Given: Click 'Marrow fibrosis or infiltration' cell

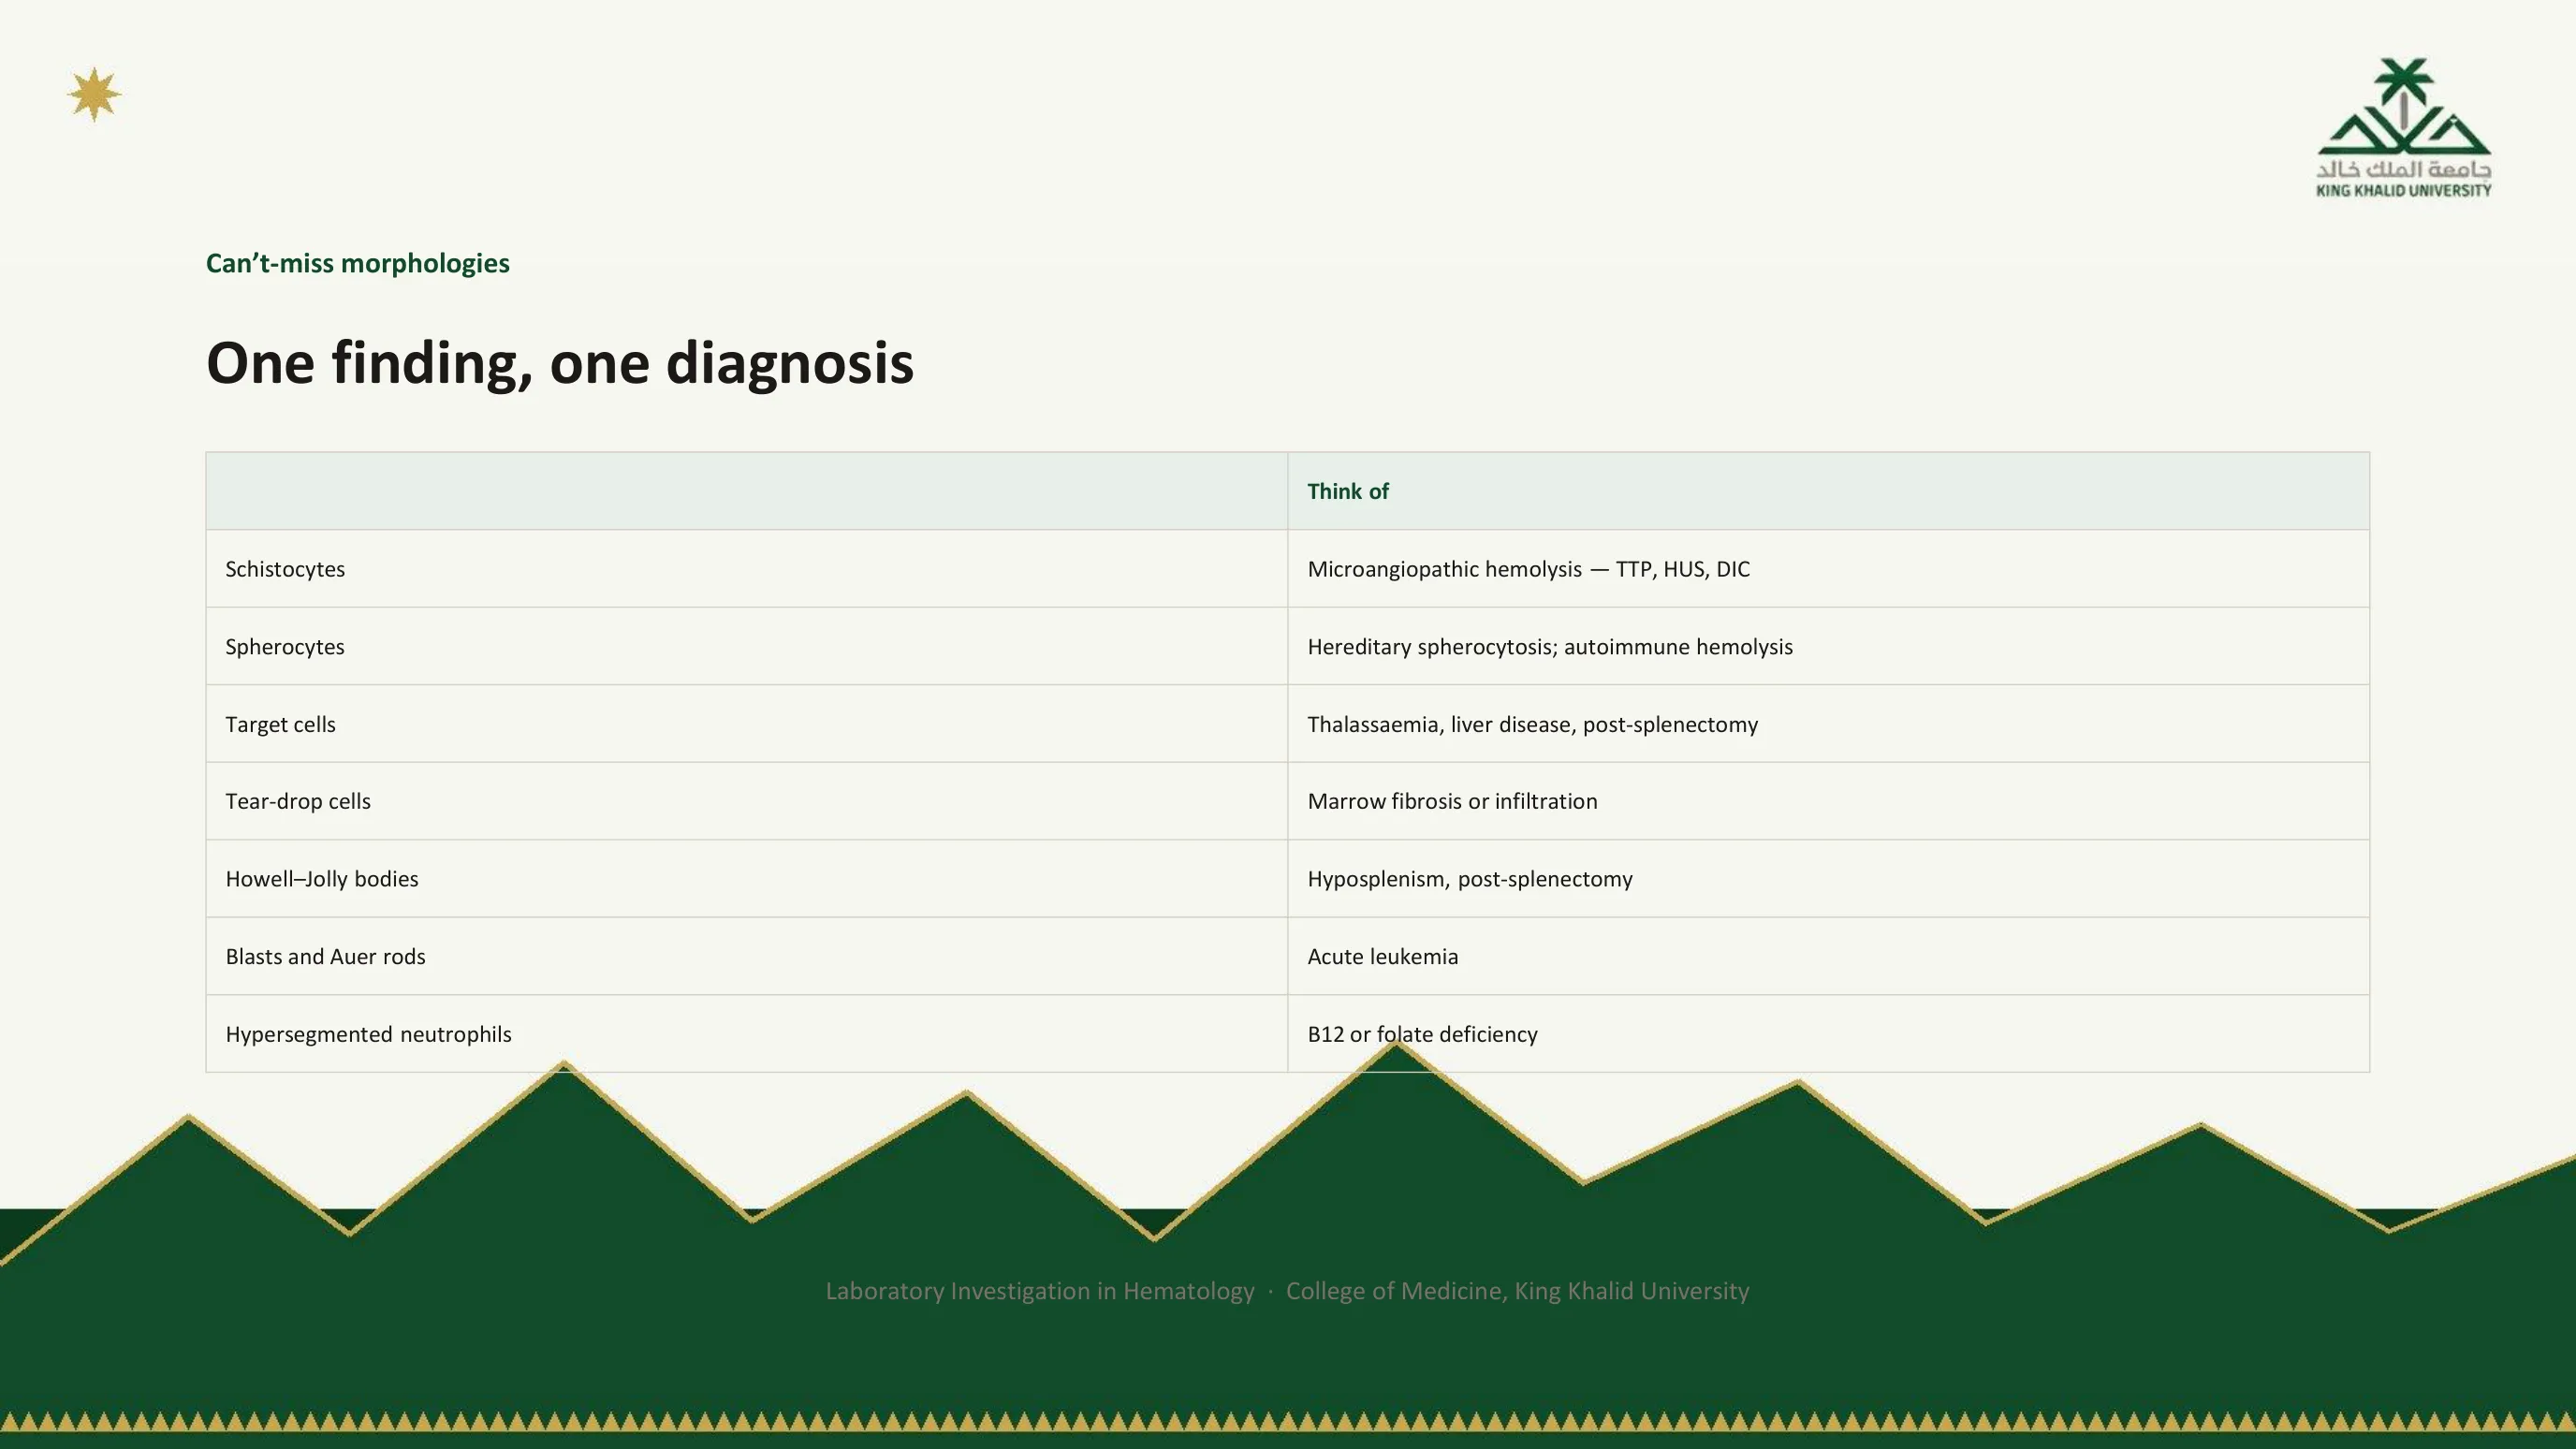Looking at the screenshot, I should tap(1828, 801).
